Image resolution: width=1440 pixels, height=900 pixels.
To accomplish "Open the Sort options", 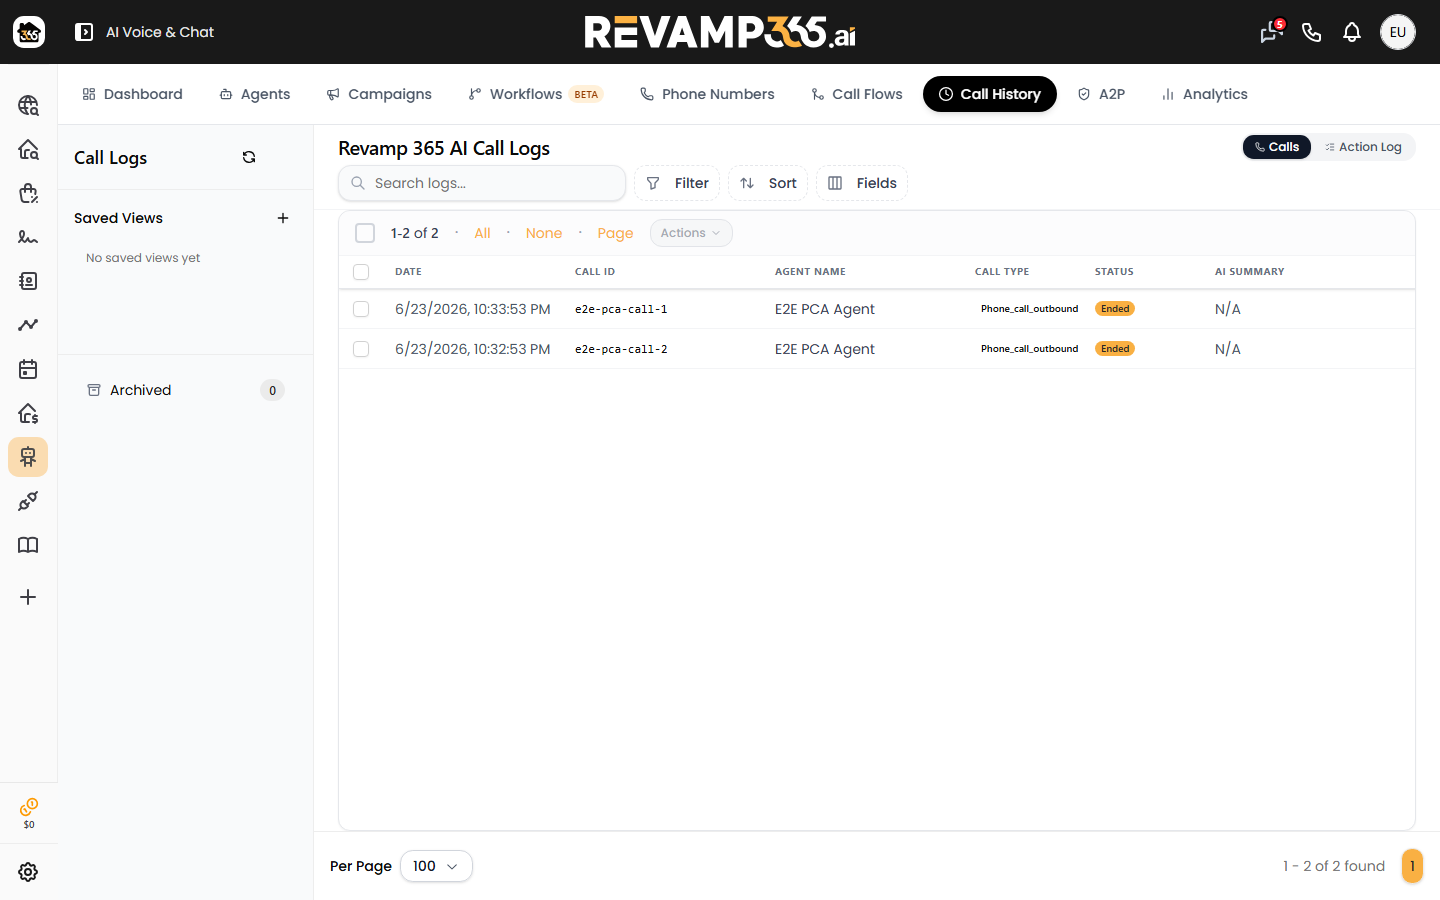I will coord(768,183).
